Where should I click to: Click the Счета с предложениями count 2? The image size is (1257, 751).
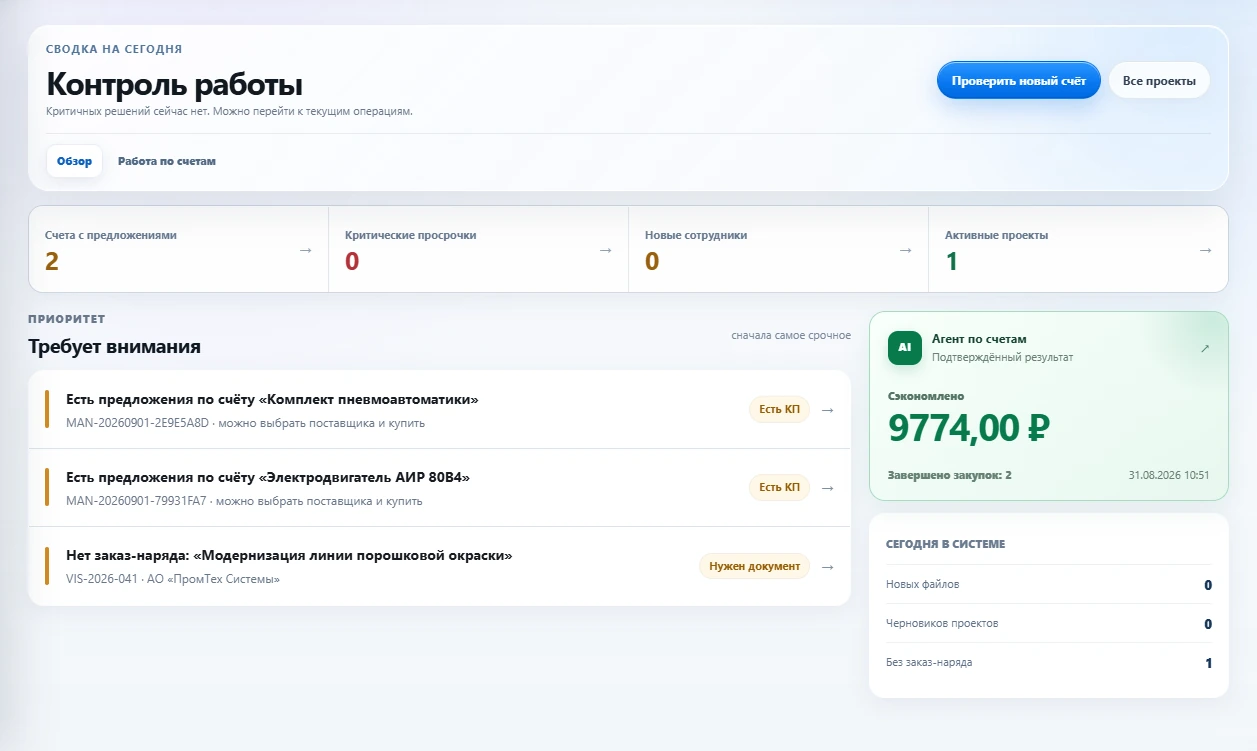click(x=52, y=262)
